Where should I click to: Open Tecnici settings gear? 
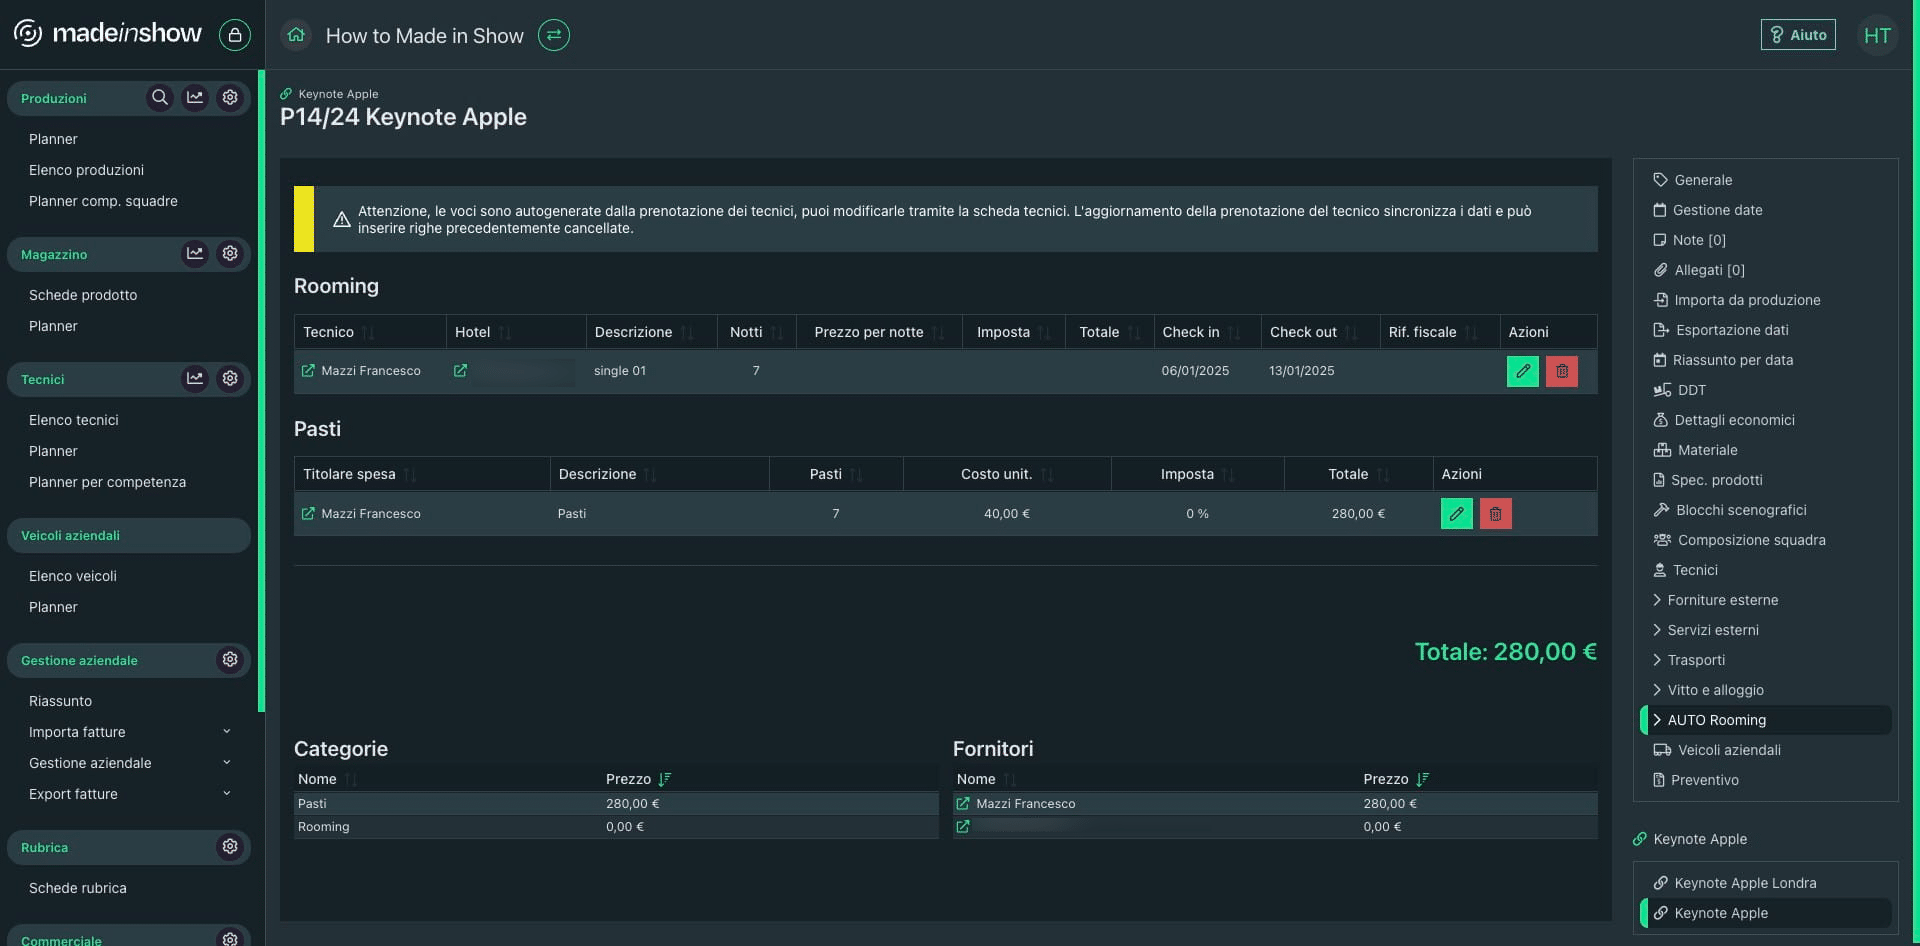230,379
